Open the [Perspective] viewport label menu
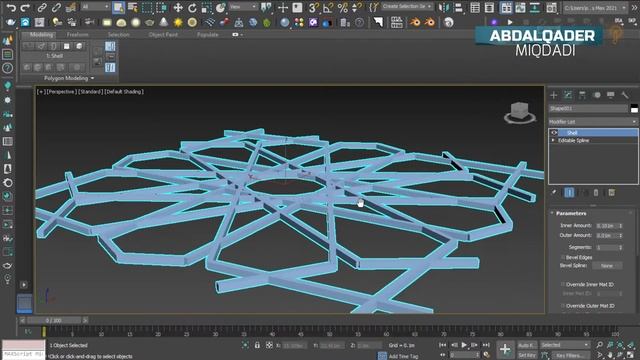This screenshot has width=640, height=360. (62, 92)
